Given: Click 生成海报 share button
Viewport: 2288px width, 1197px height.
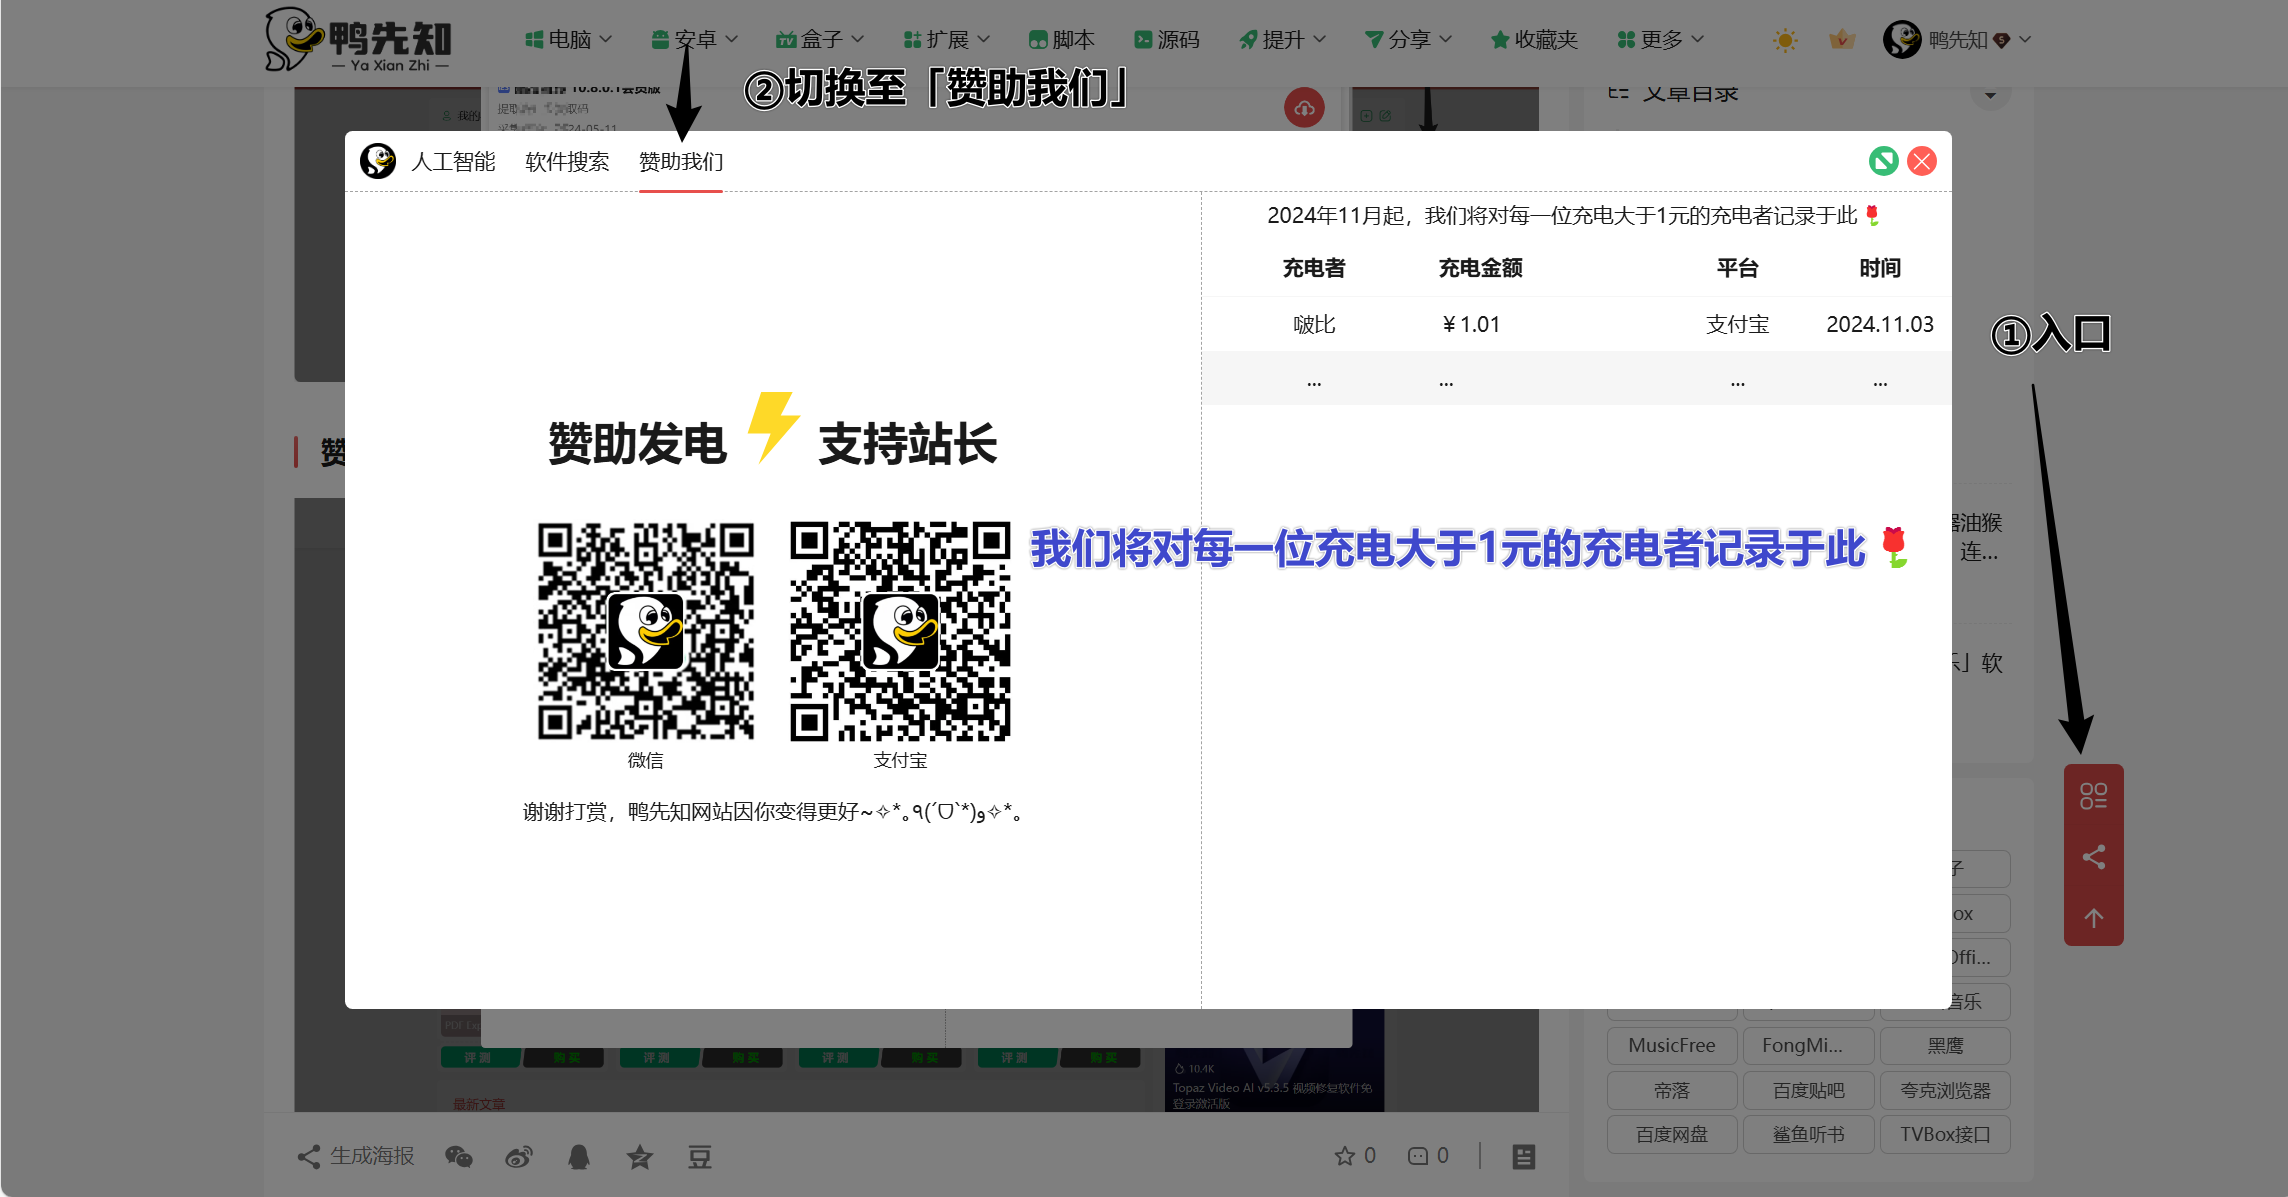Looking at the screenshot, I should pos(356,1156).
